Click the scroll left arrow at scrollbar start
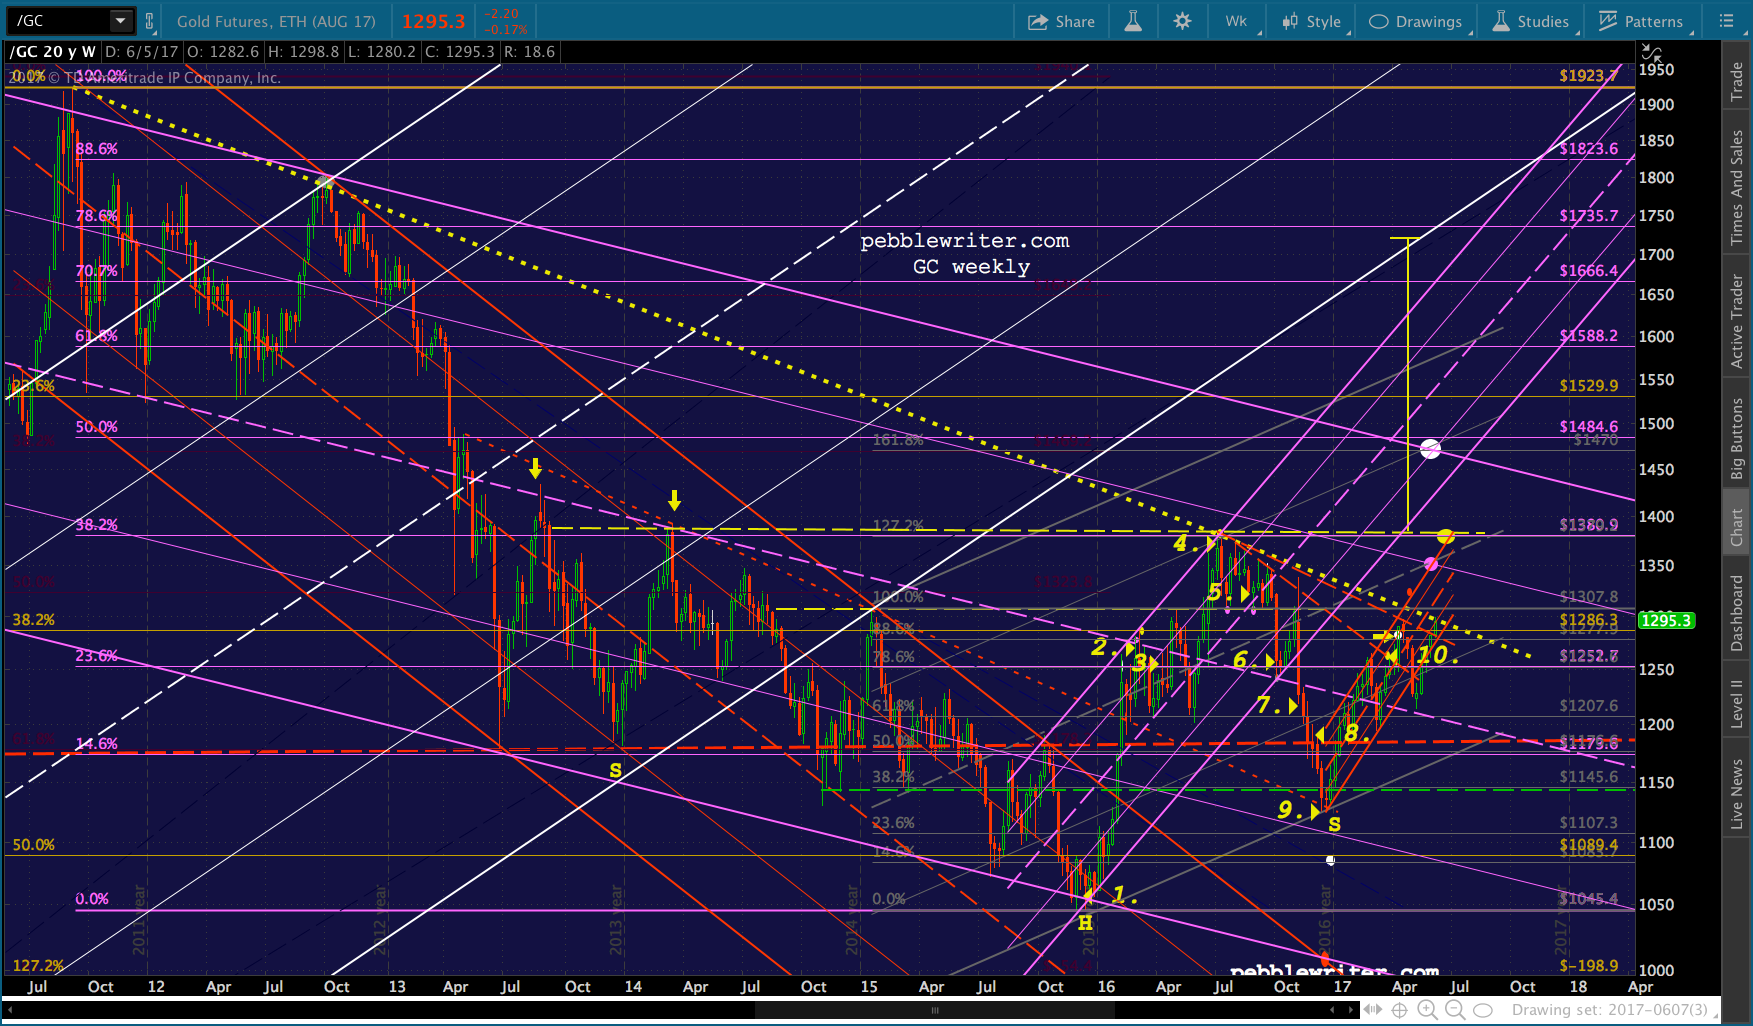This screenshot has width=1753, height=1026. coord(10,1010)
